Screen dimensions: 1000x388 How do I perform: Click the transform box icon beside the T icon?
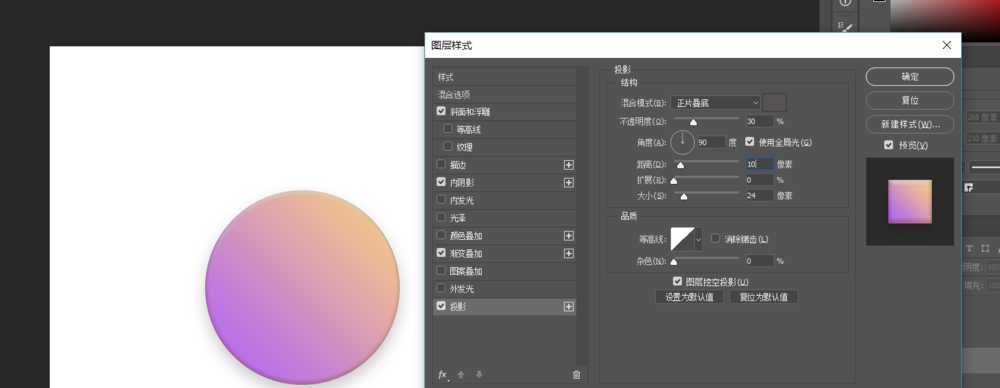coord(985,248)
